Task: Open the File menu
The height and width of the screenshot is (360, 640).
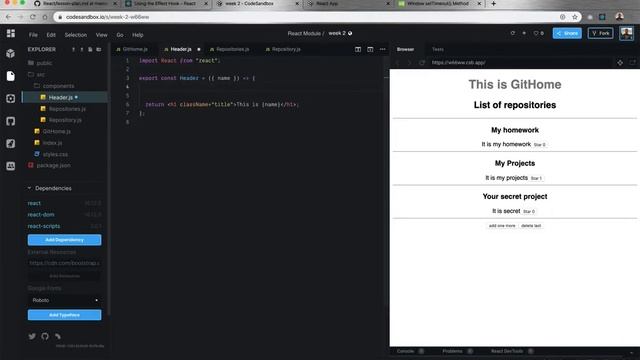Action: (33, 35)
